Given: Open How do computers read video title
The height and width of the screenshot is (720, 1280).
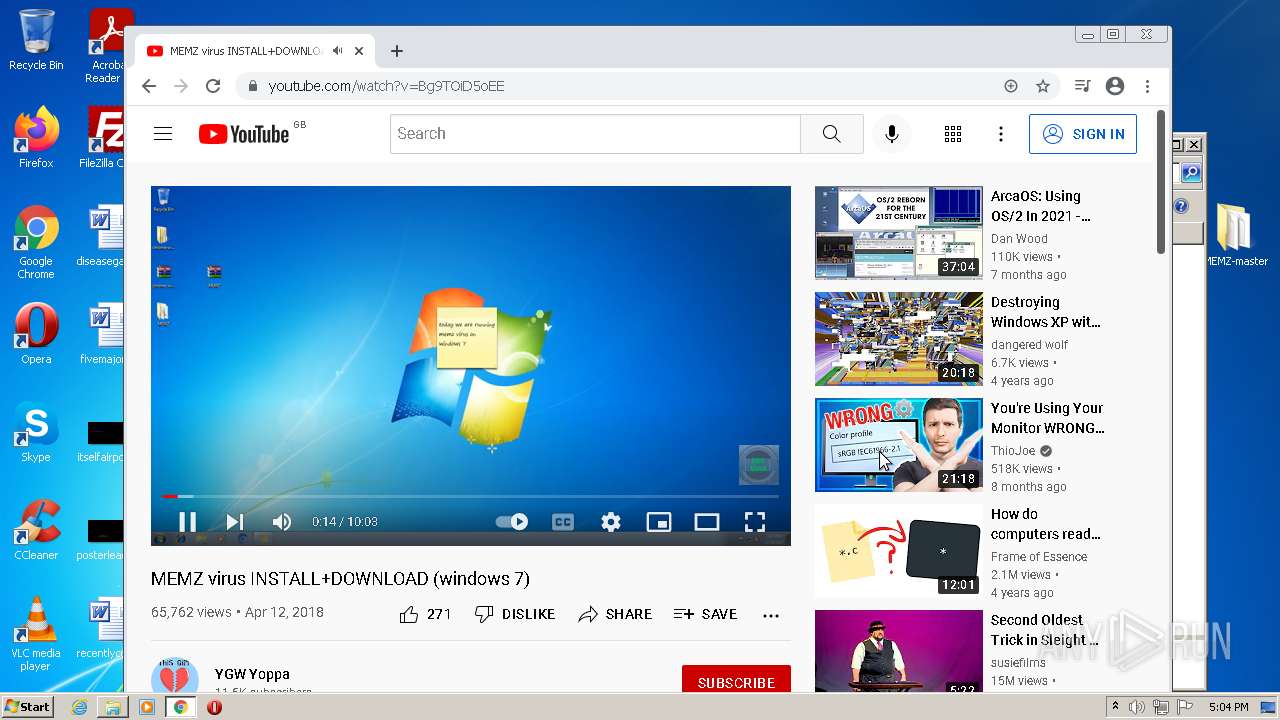Looking at the screenshot, I should point(1046,524).
